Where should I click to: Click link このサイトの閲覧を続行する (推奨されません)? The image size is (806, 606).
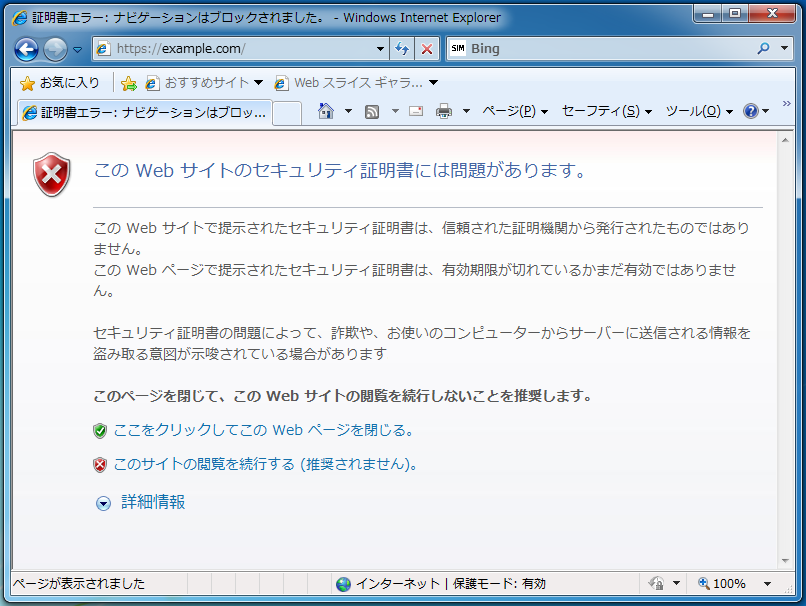265,464
